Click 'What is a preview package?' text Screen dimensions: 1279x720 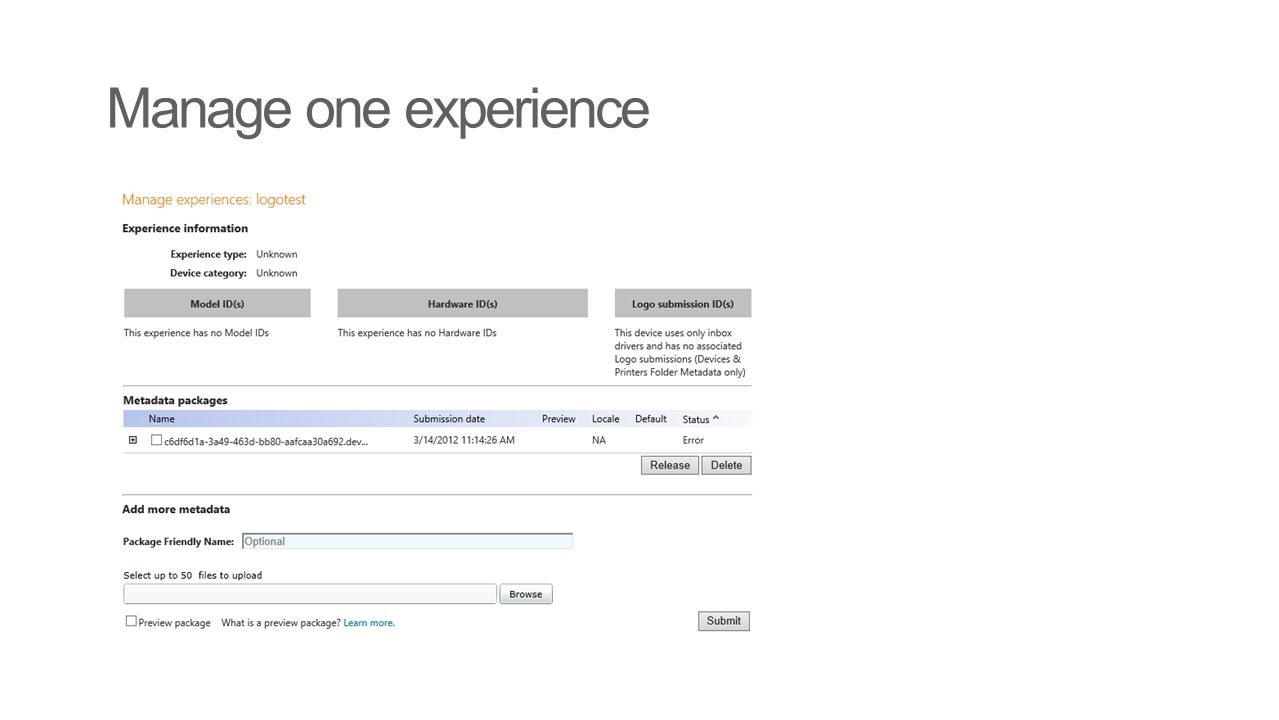point(280,623)
